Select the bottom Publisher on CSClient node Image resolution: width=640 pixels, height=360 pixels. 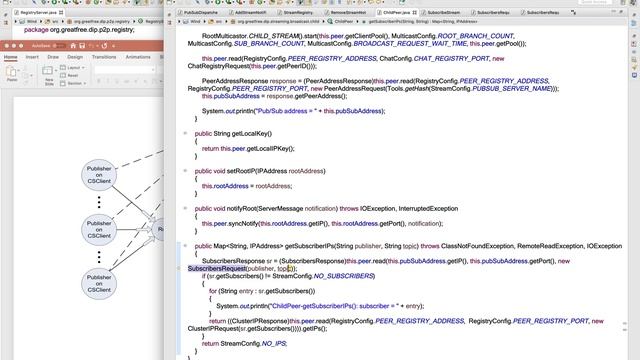click(x=99, y=284)
